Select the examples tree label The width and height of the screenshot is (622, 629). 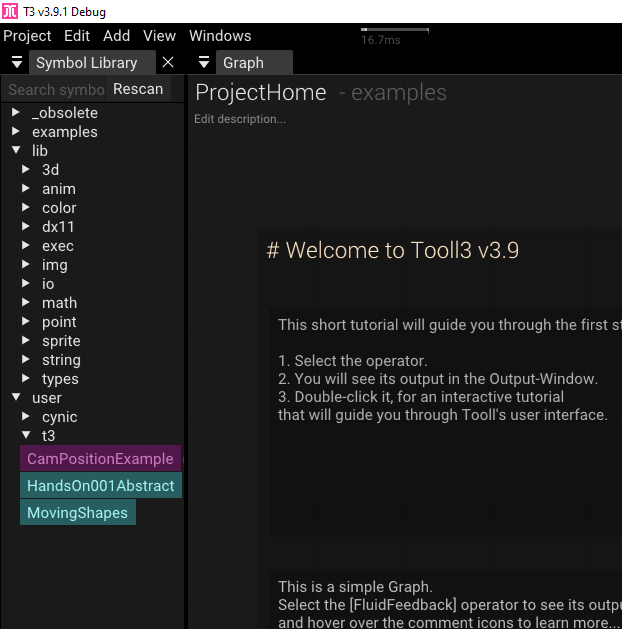65,132
